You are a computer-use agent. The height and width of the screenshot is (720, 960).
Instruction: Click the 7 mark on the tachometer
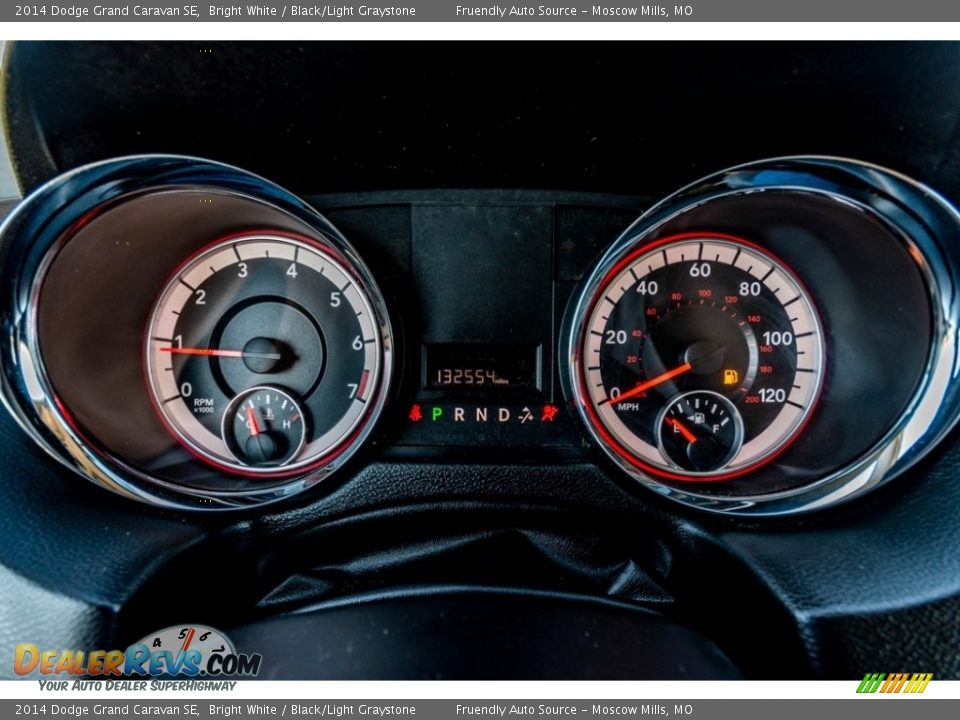[352, 391]
